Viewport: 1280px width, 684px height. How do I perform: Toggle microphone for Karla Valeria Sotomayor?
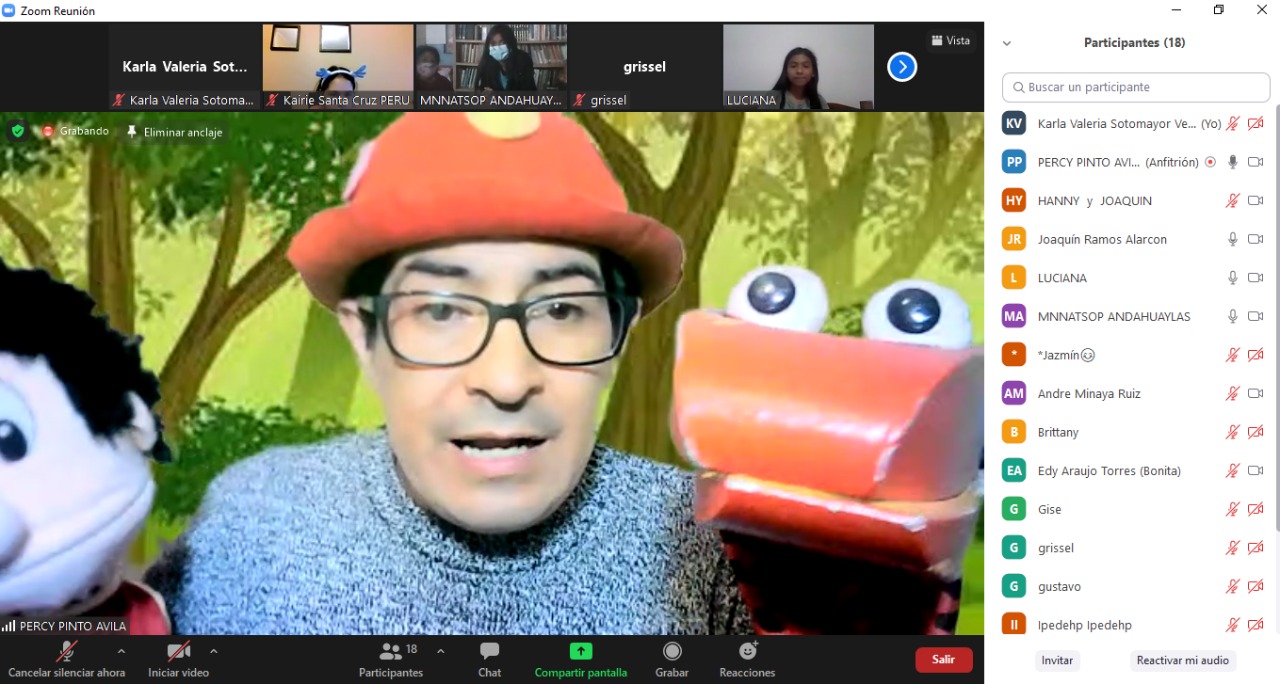1233,124
